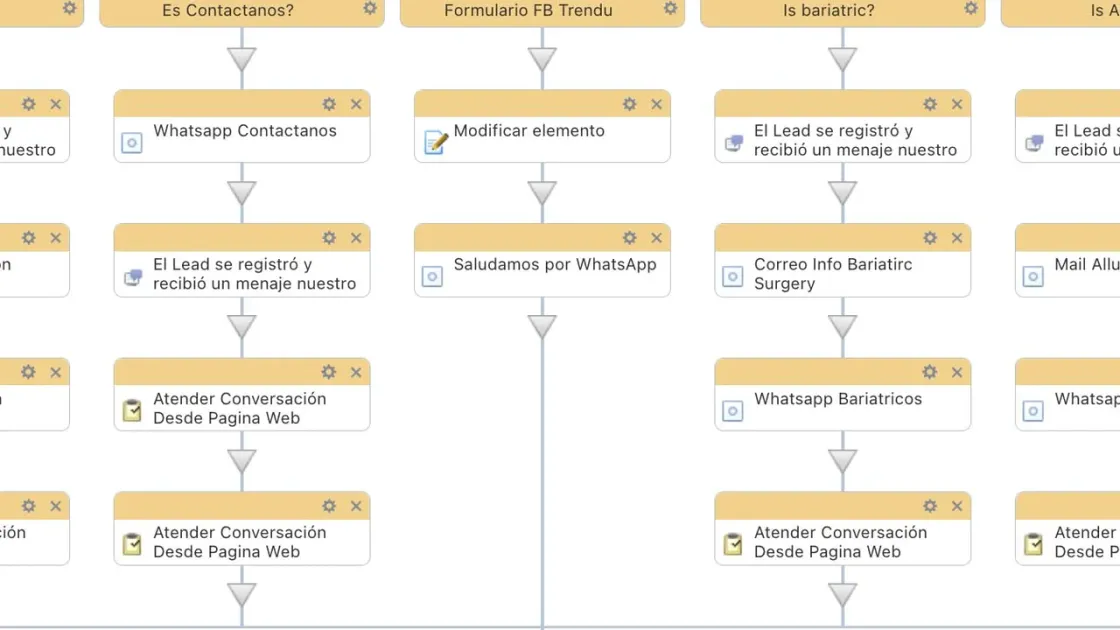This screenshot has width=1120, height=630.
Task: Click the icon beside Correo Info Bariatirc Surgery
Action: pyautogui.click(x=733, y=276)
